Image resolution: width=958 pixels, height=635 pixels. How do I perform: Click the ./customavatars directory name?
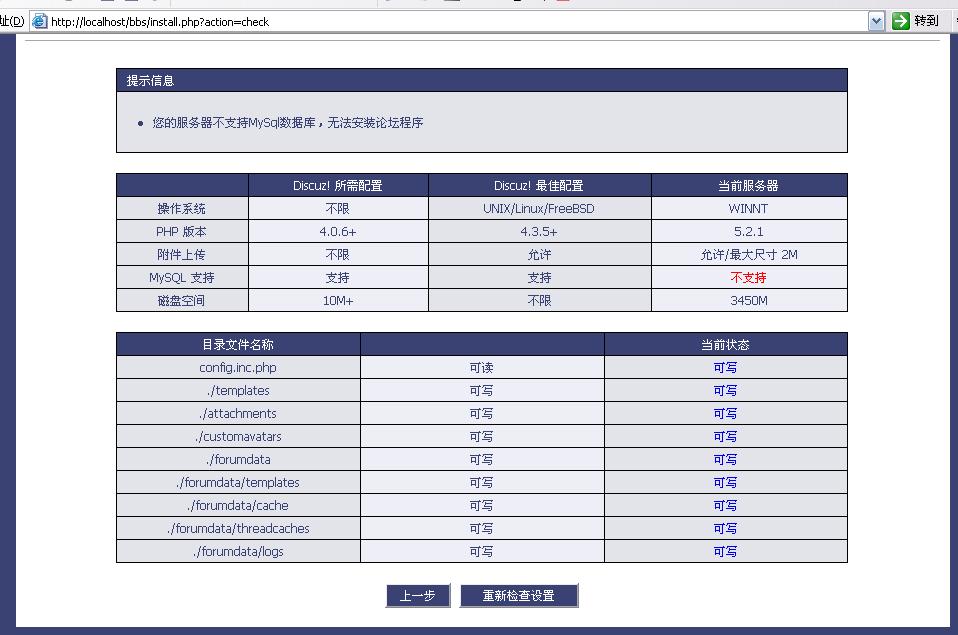tap(238, 436)
